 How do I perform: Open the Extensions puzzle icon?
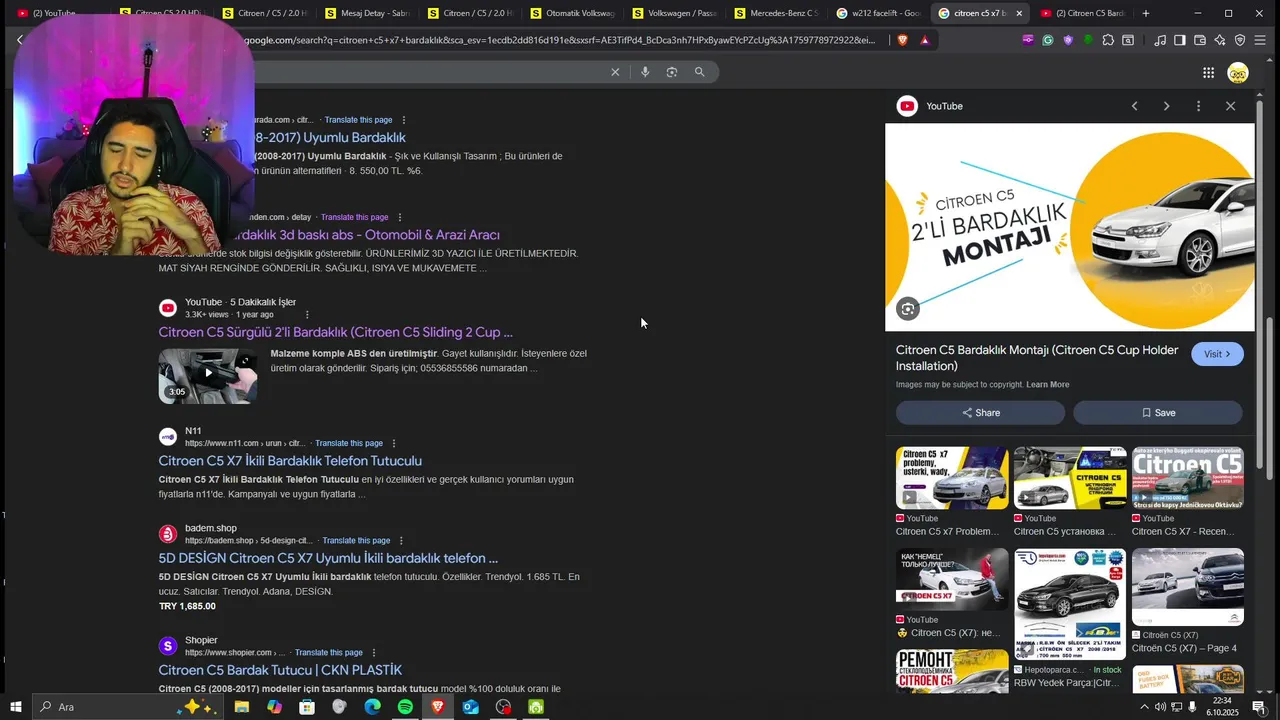(1108, 40)
